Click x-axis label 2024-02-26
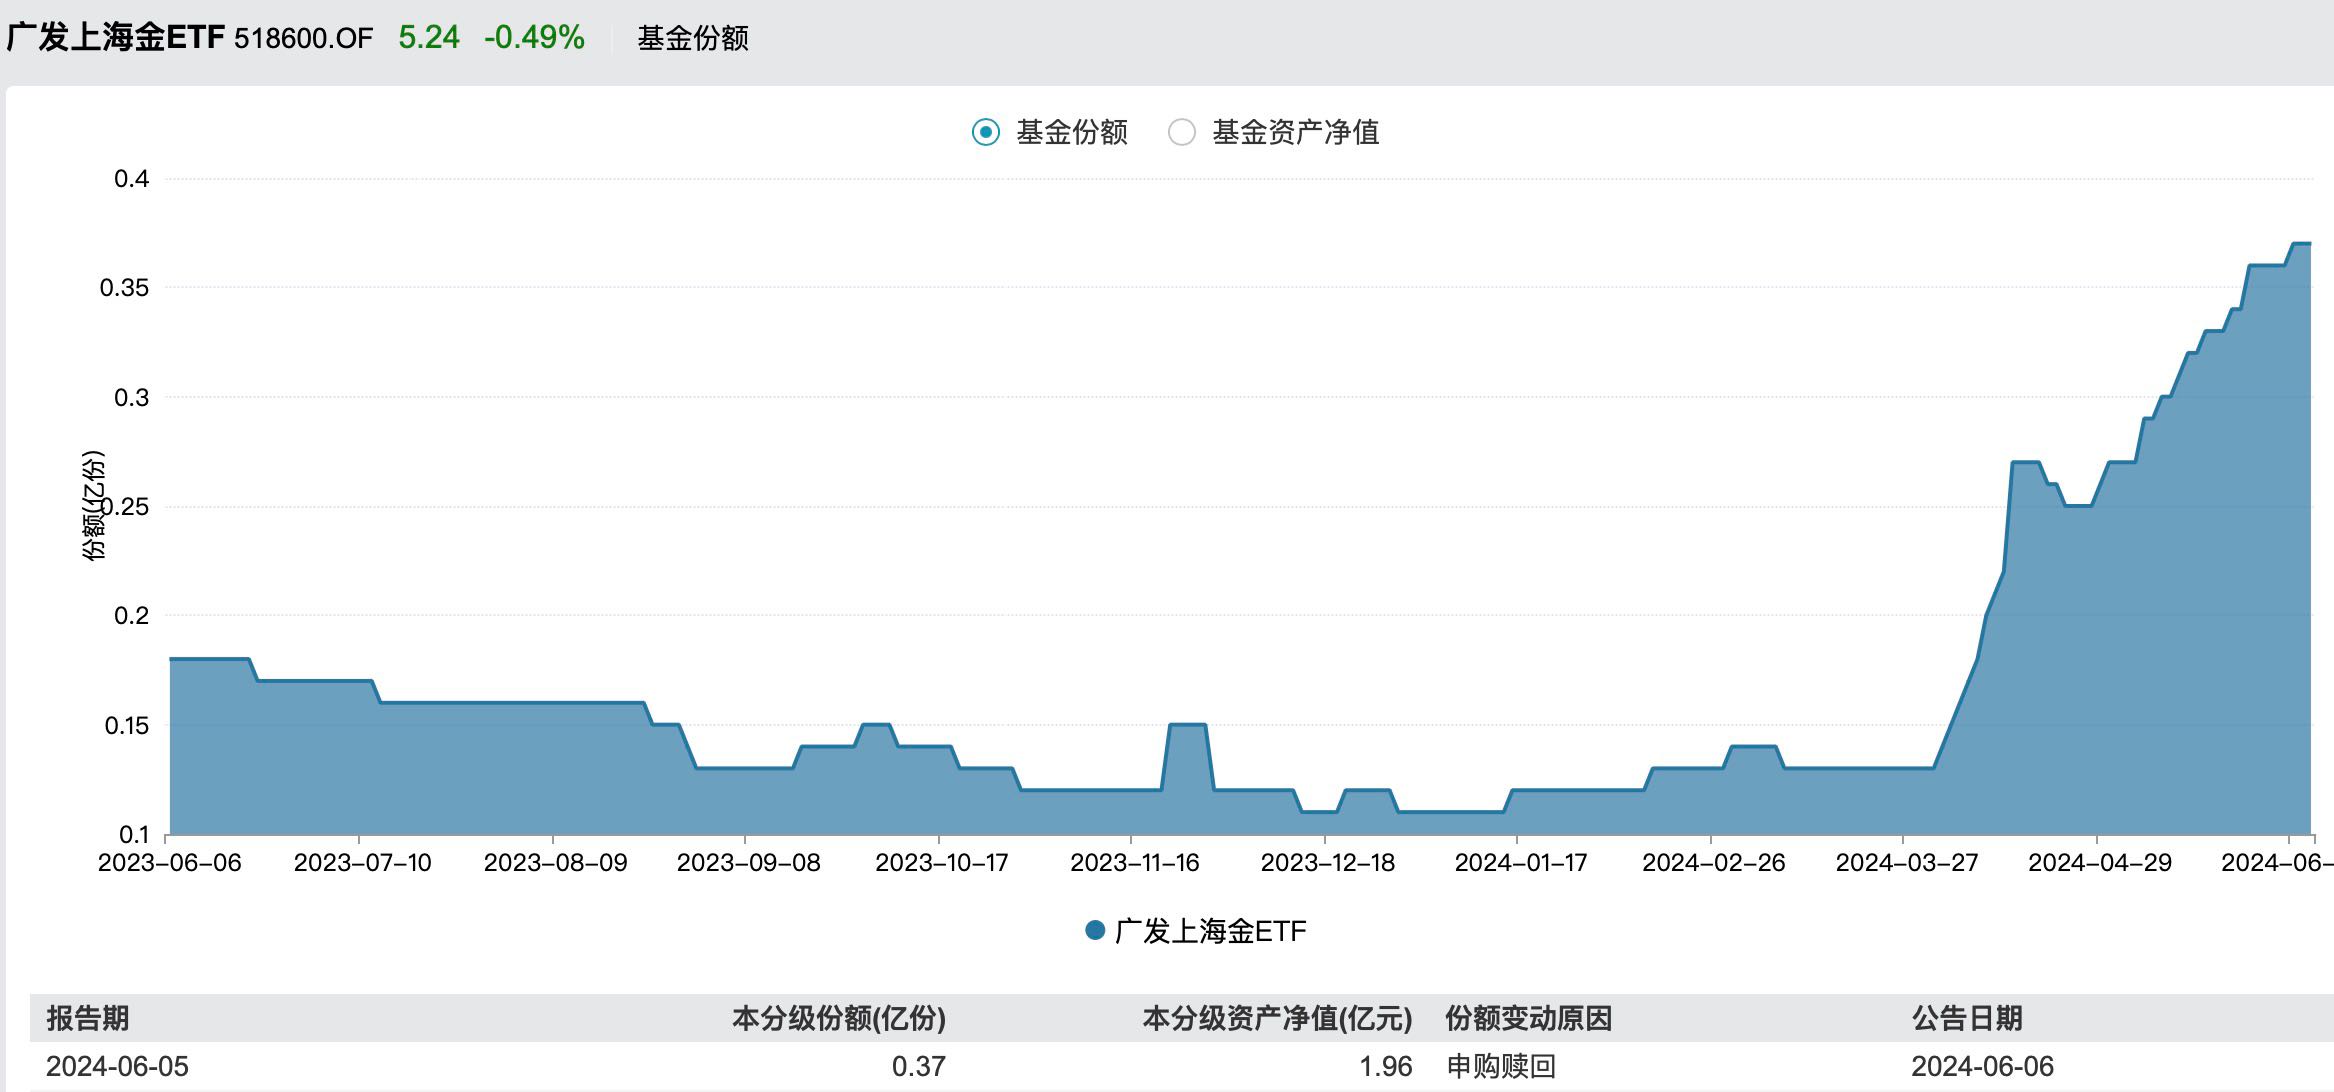Image resolution: width=2334 pixels, height=1092 pixels. 1713,862
